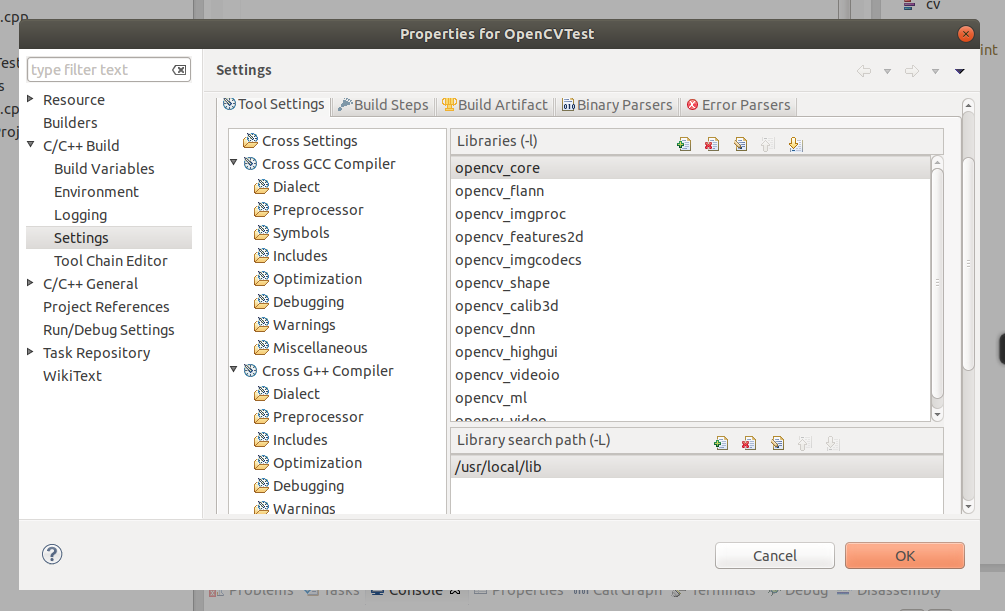This screenshot has width=1005, height=611.
Task: Open the Binary Parsers tab
Action: (x=617, y=105)
